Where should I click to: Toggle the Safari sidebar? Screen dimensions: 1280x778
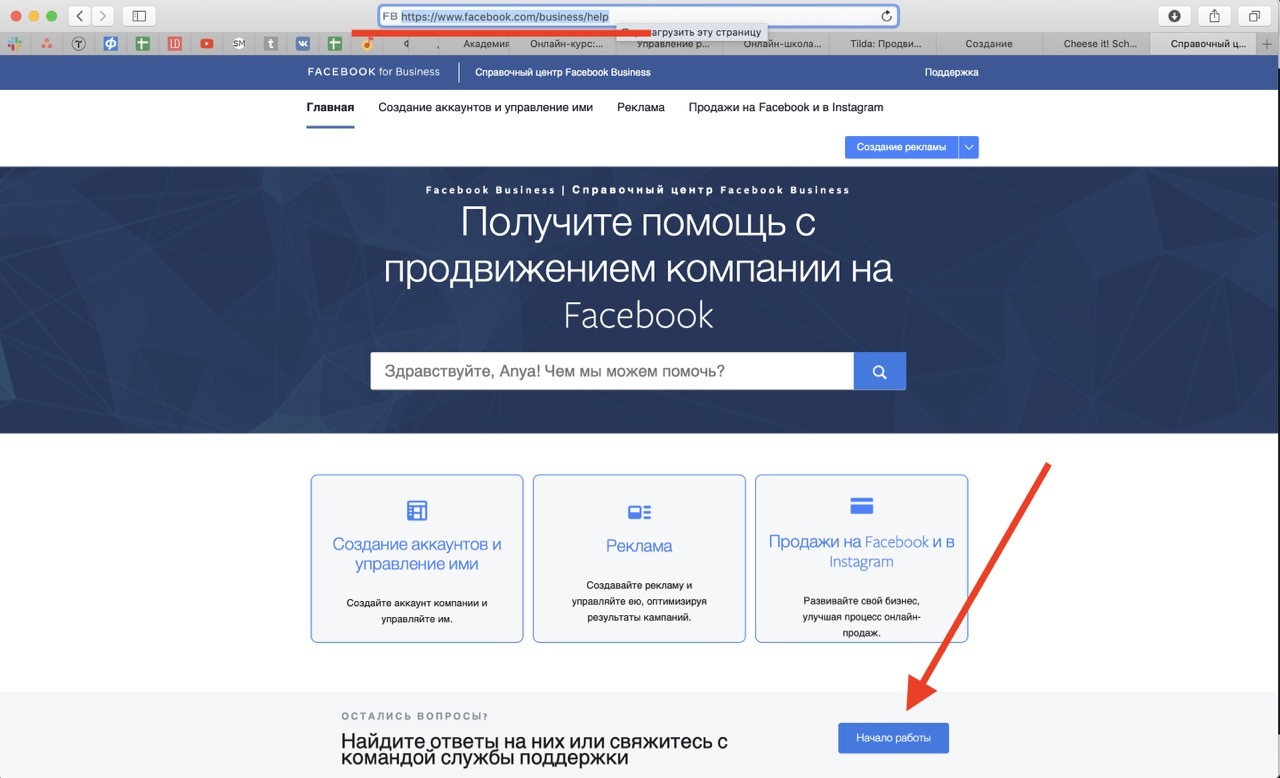139,16
